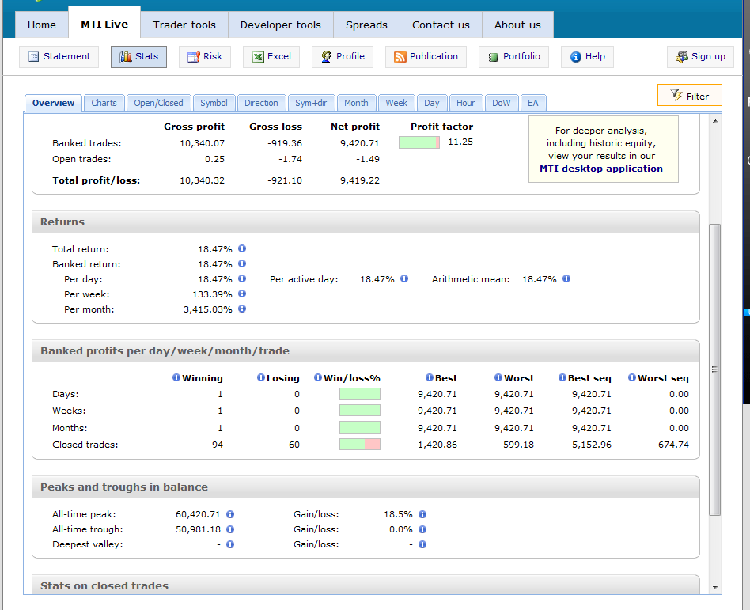Click the Profit factor bar indicator
Image resolution: width=750 pixels, height=610 pixels.
[419, 143]
